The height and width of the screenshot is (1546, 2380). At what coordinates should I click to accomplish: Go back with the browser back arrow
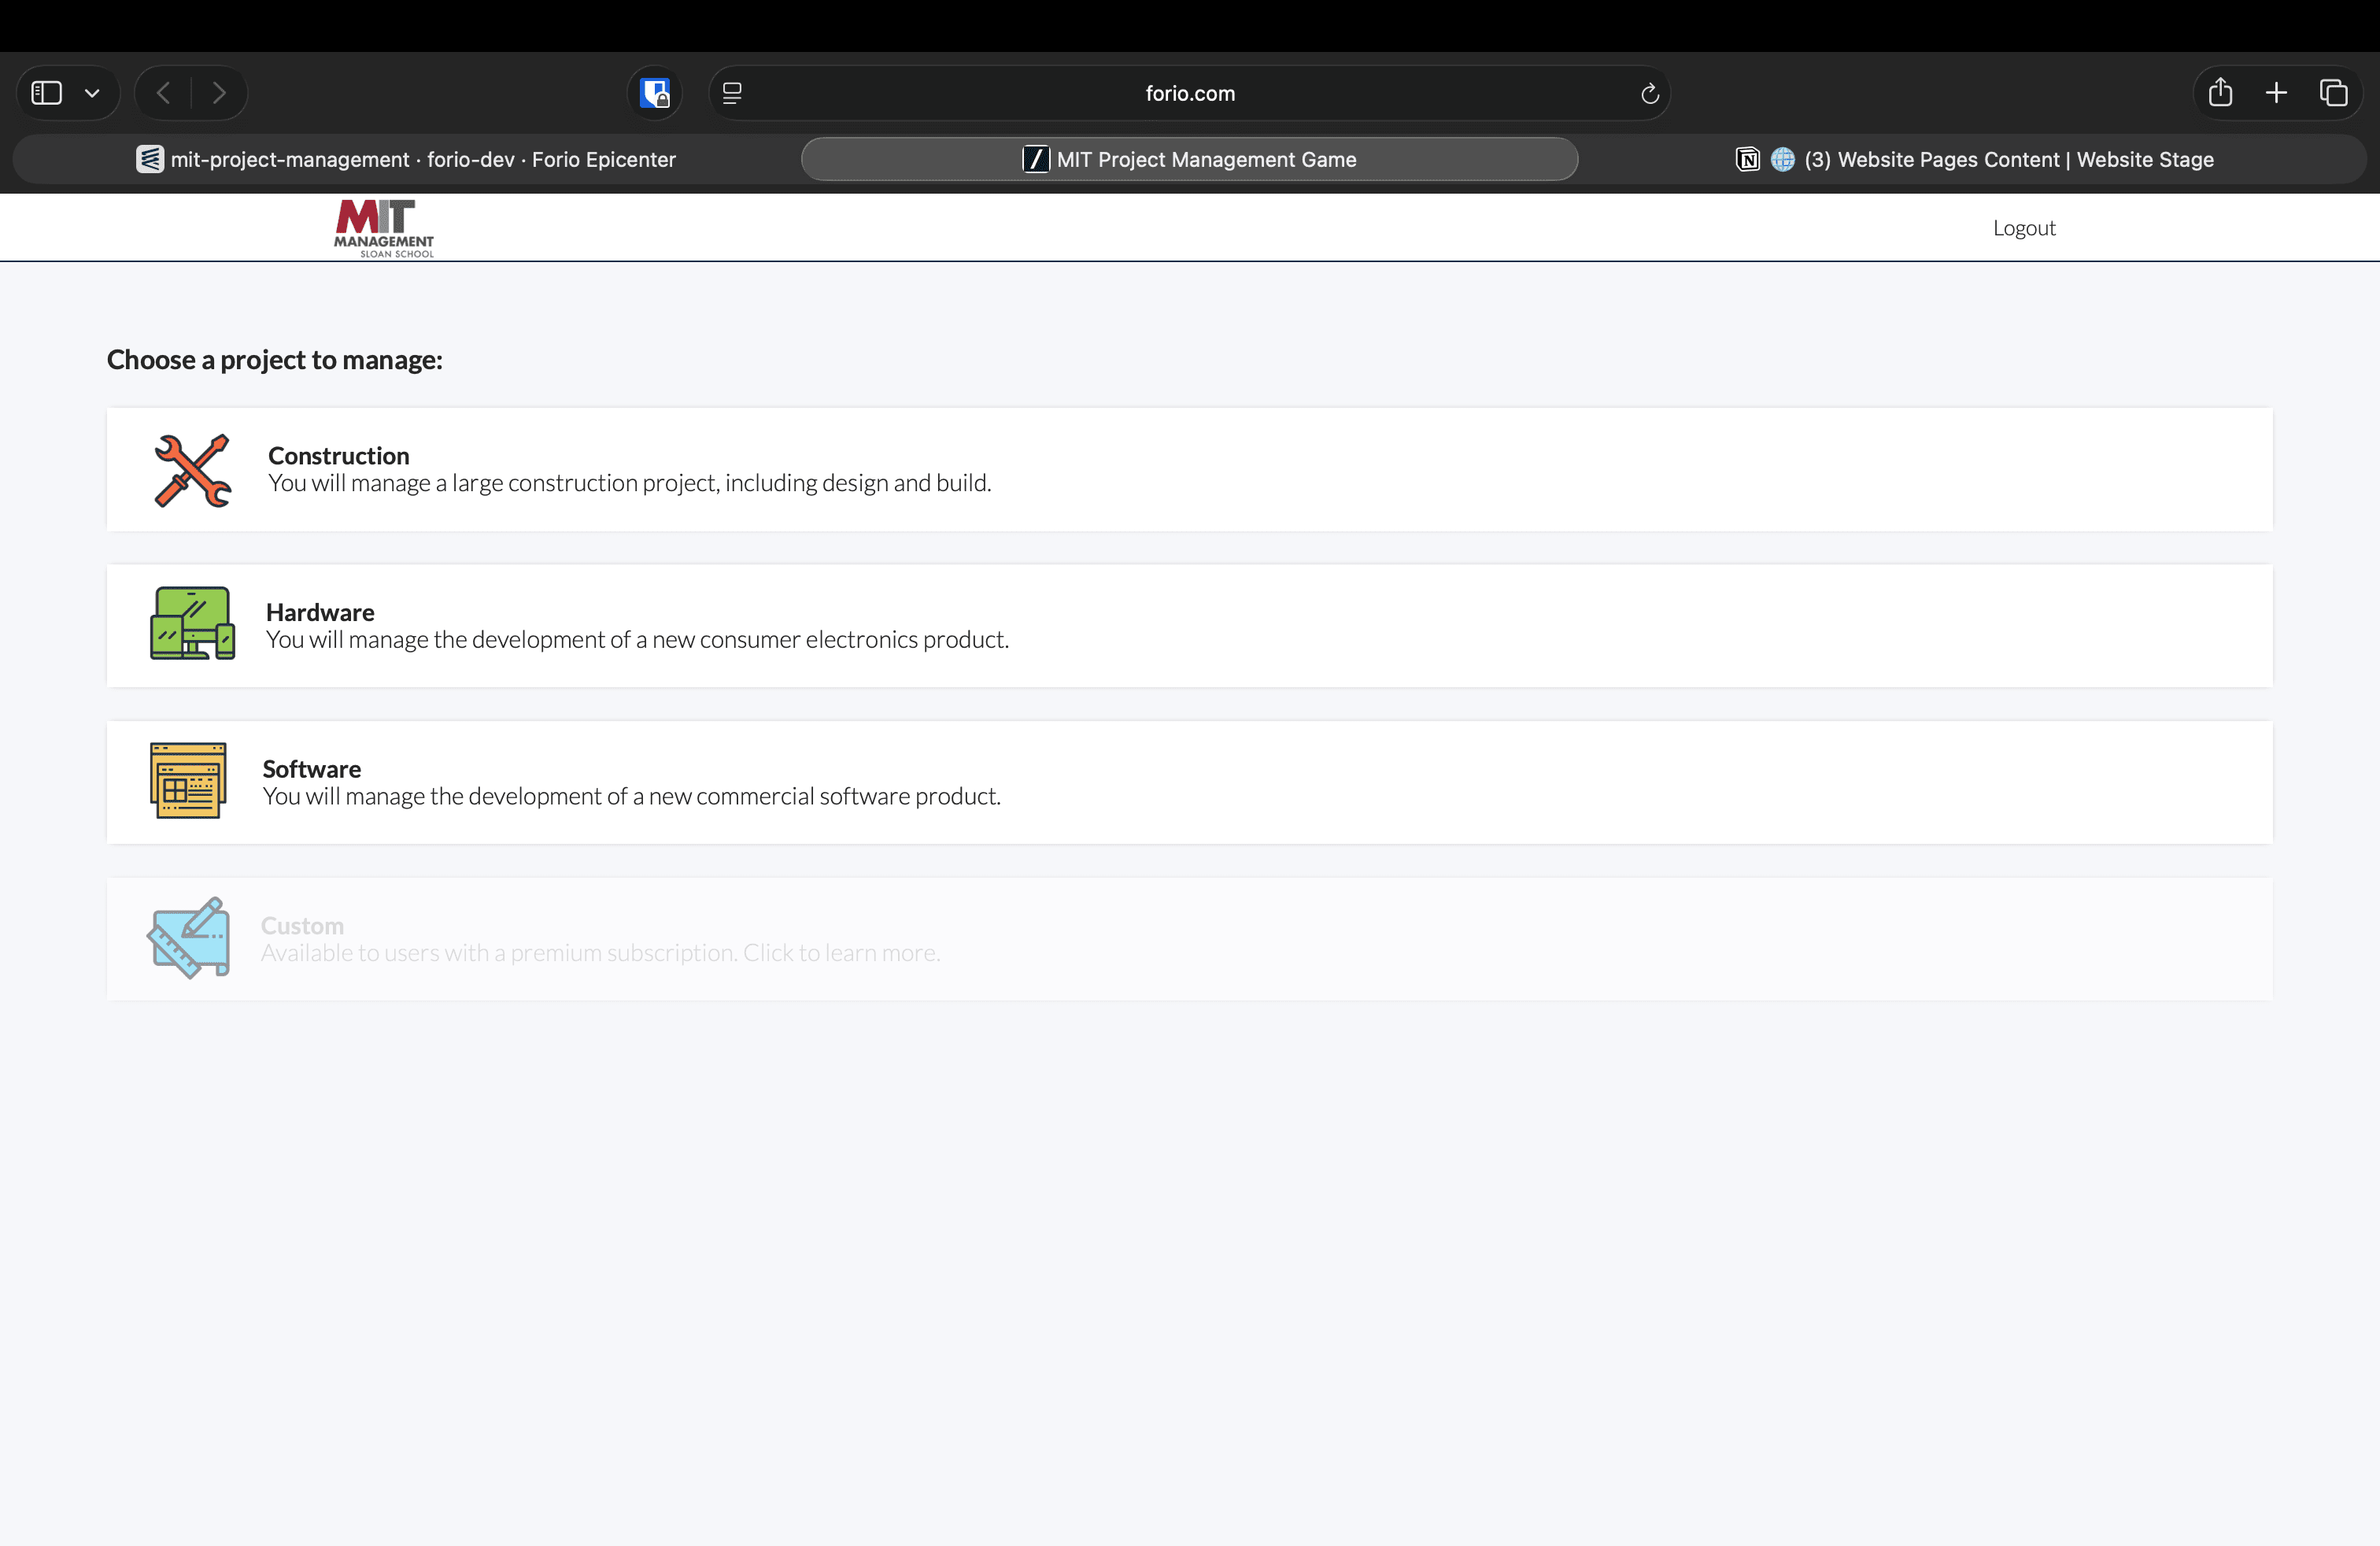(x=164, y=93)
